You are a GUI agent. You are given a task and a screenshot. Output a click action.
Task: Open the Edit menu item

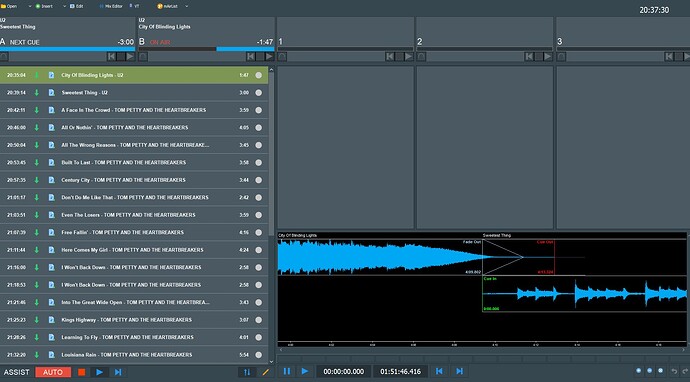point(77,6)
